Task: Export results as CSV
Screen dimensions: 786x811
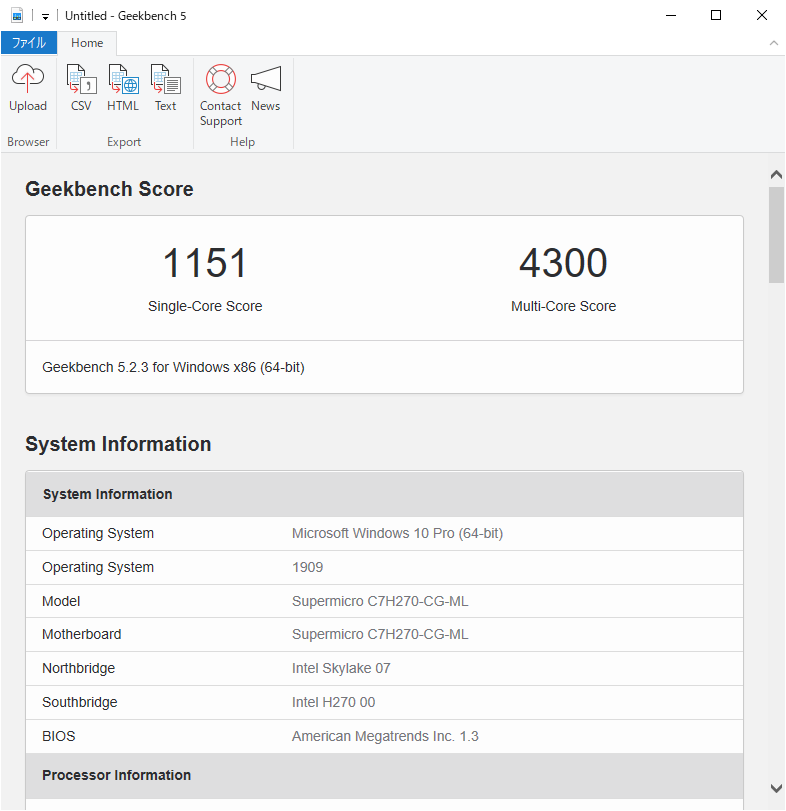Action: 81,88
